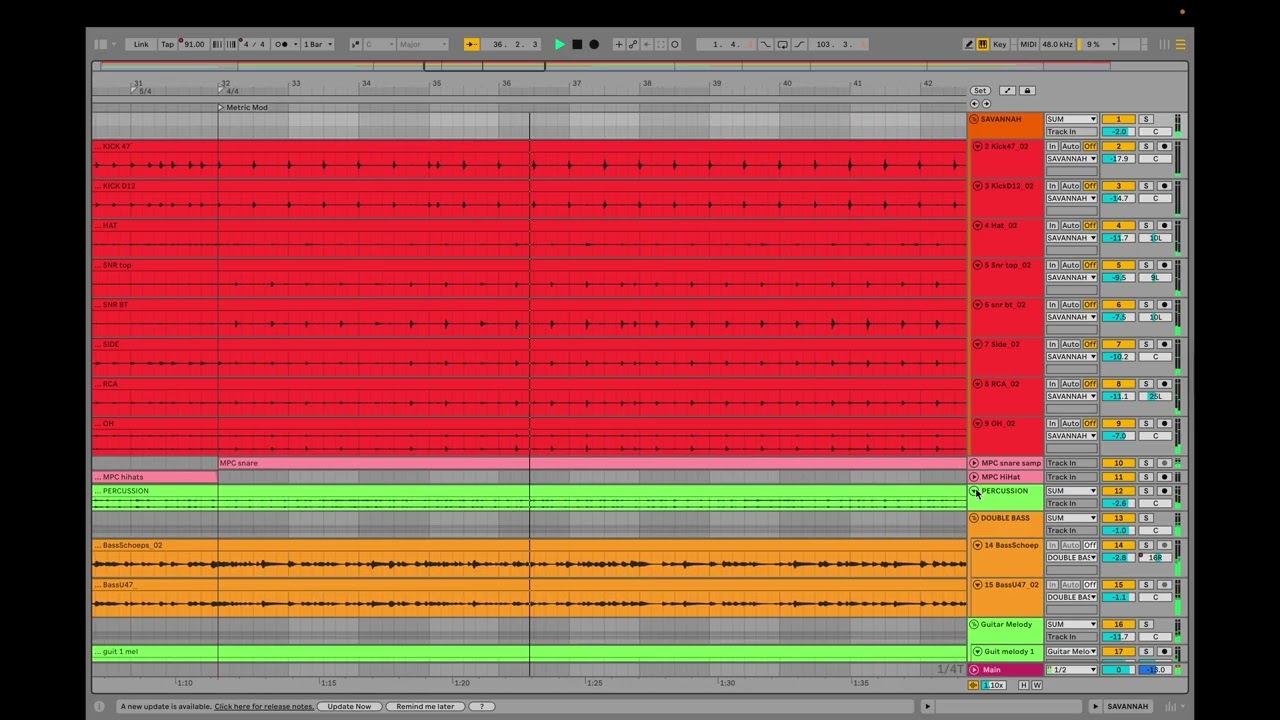Set 3 KickD12_02 monitor to Auto
1280x720 pixels.
pos(1070,186)
